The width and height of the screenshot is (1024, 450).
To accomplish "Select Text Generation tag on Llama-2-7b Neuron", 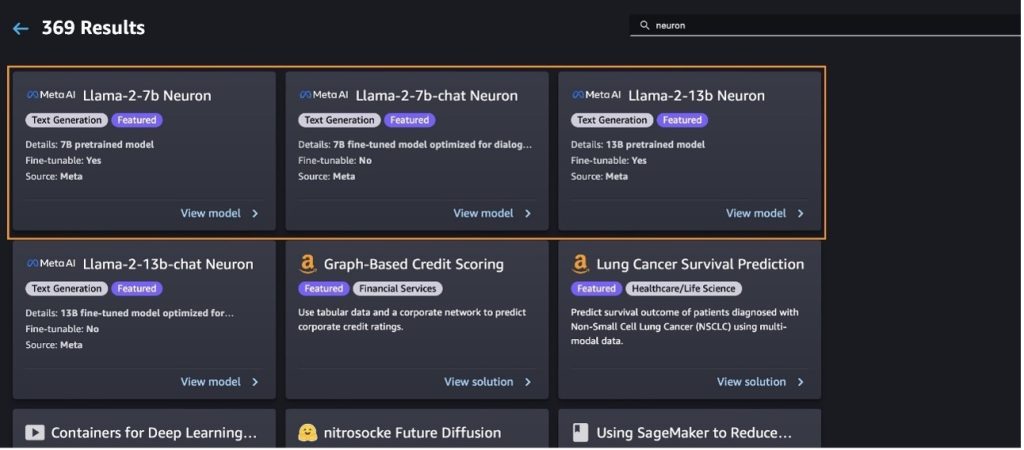I will [x=67, y=120].
